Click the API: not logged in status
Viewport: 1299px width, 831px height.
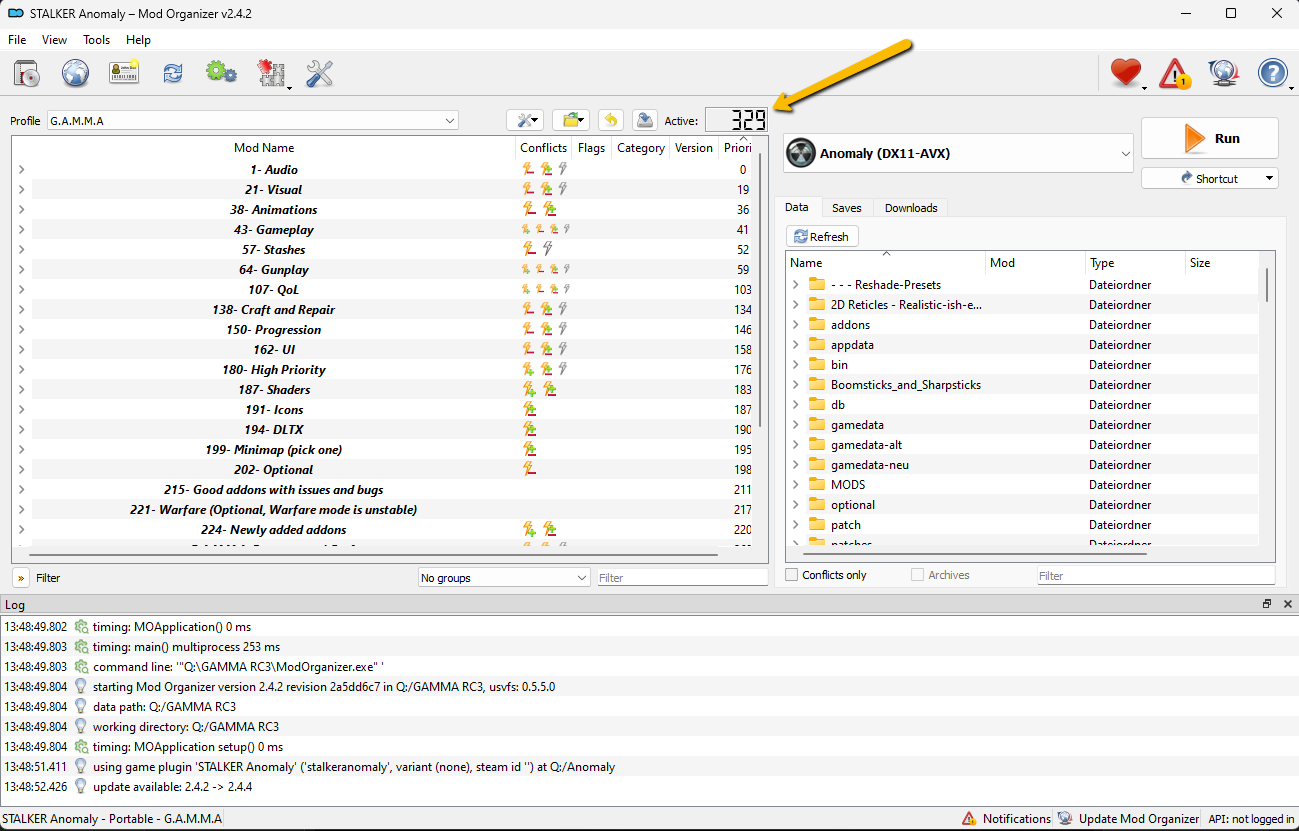point(1249,819)
